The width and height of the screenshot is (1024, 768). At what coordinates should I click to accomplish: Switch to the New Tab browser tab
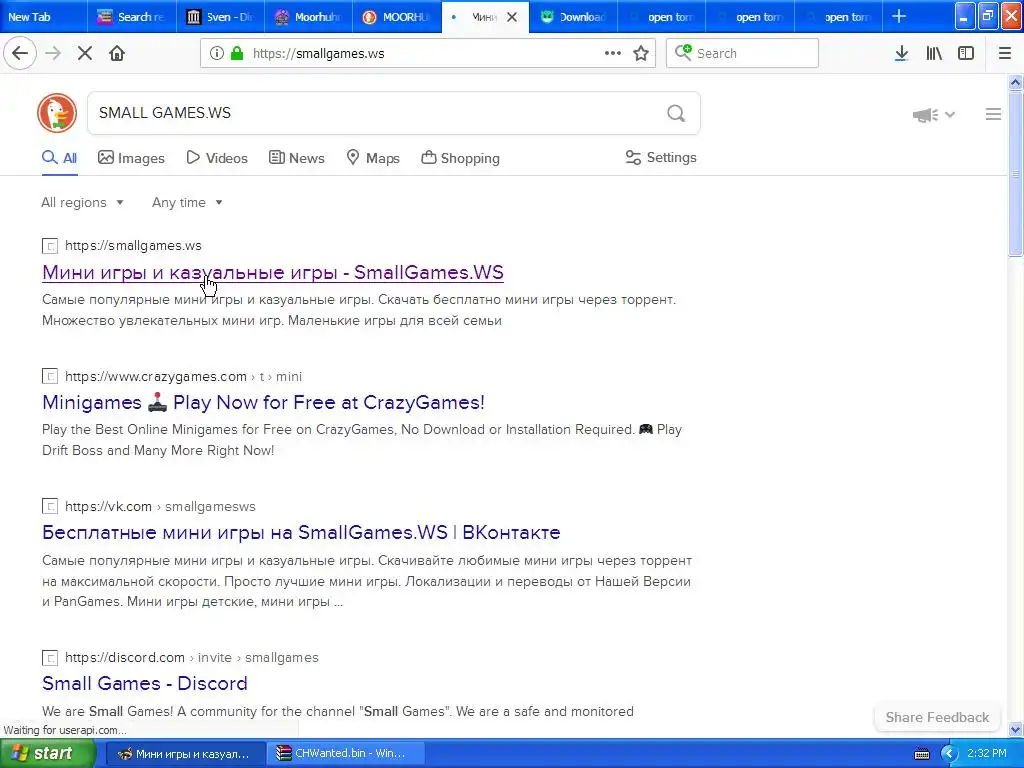coord(43,17)
